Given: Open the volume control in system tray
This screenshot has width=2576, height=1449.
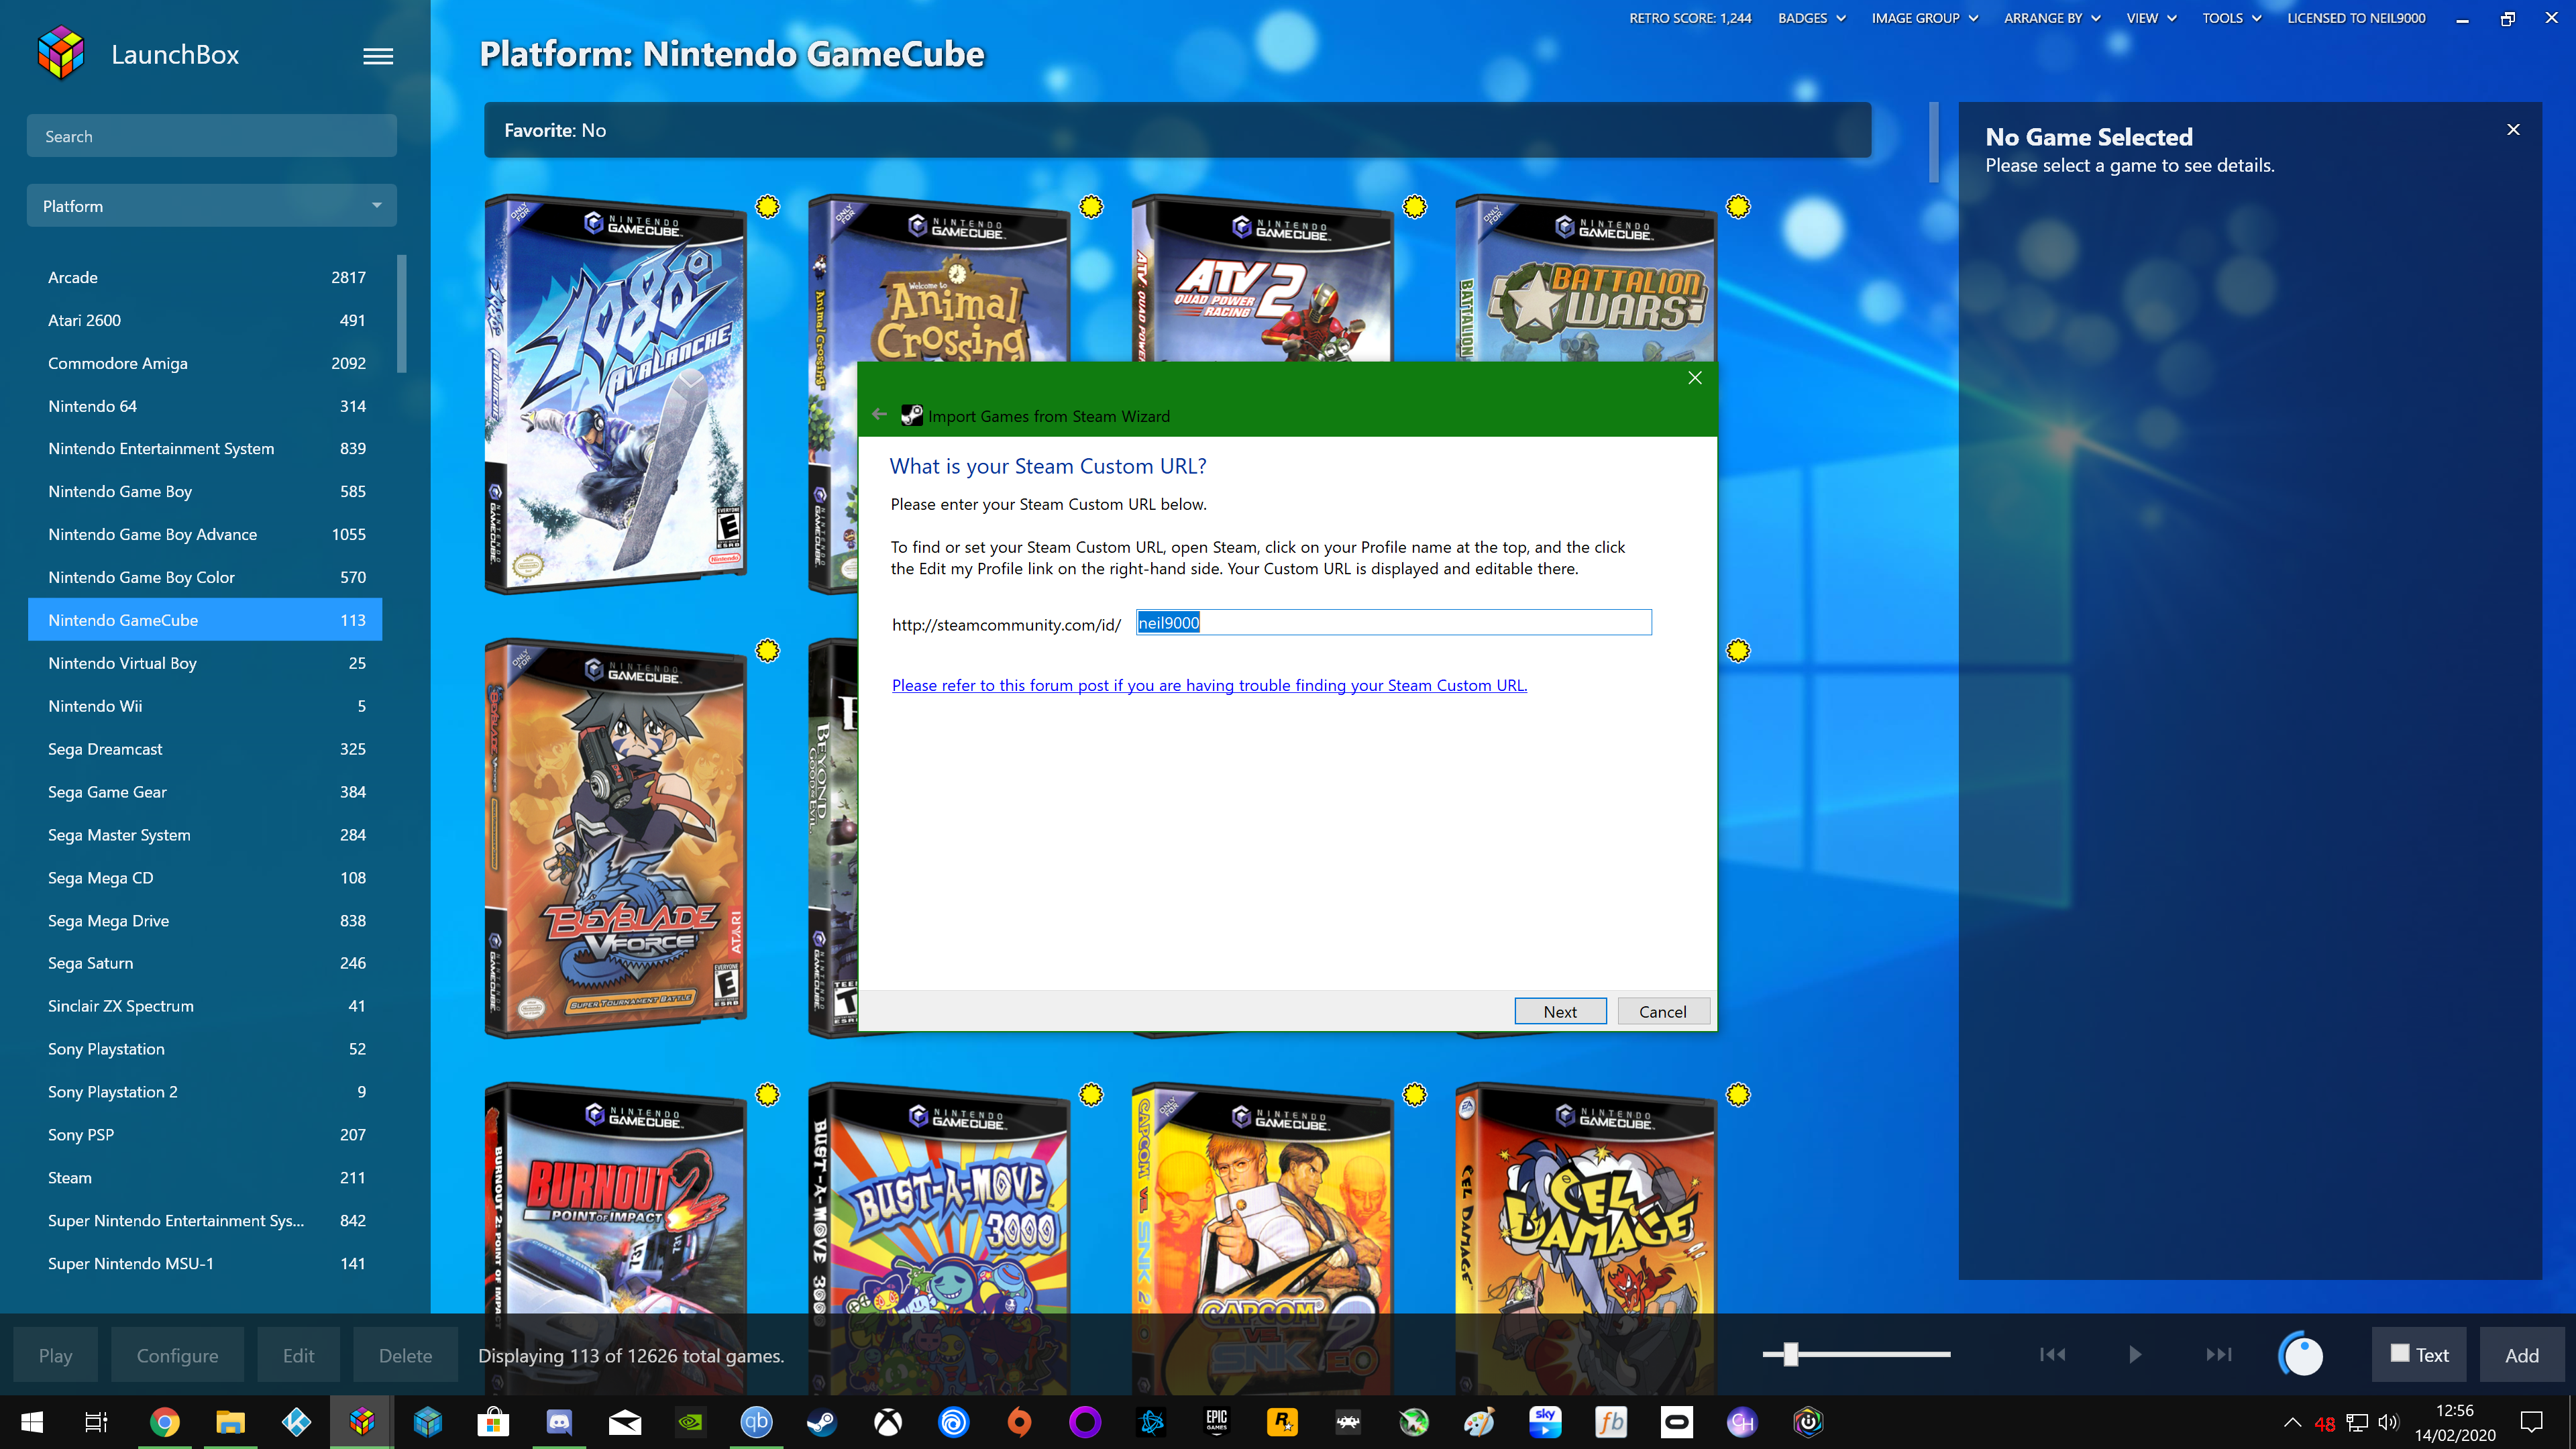Looking at the screenshot, I should coord(2389,1422).
